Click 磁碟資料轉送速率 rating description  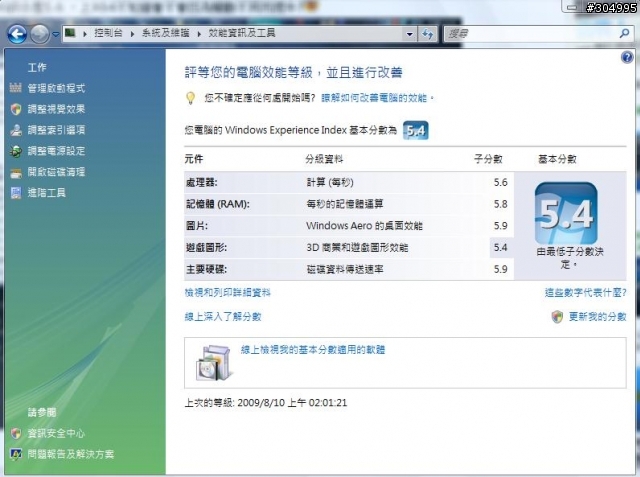click(x=345, y=269)
